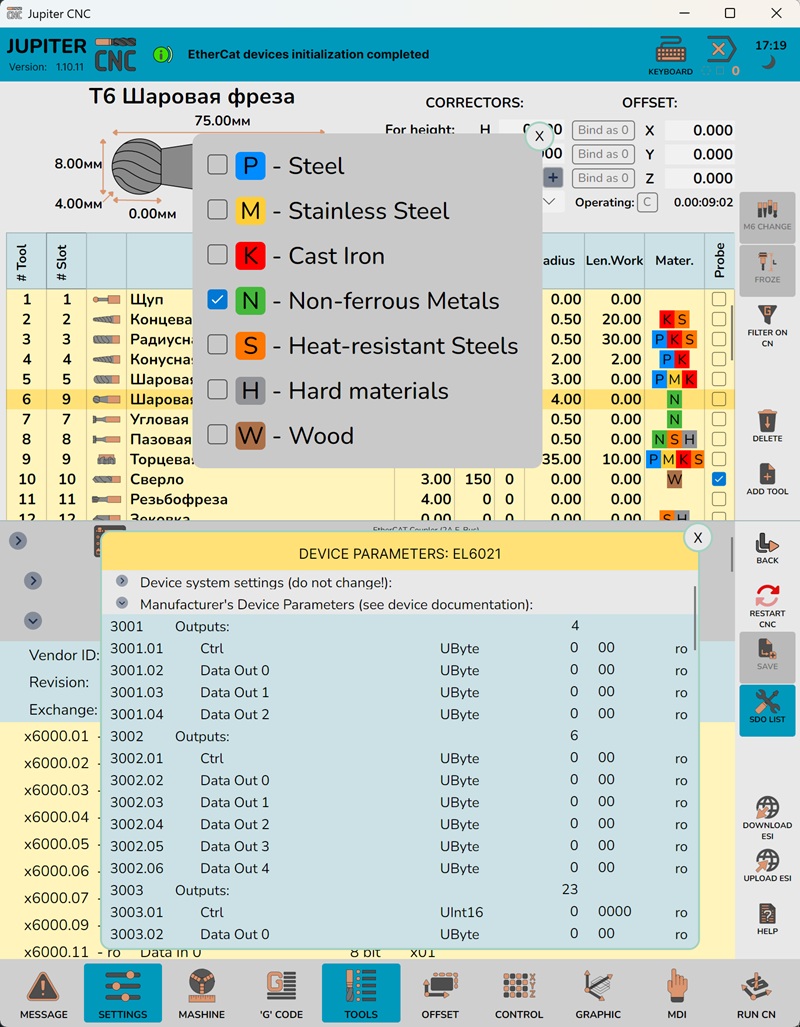Tick the Wood material checkbox
The image size is (800, 1027).
[x=217, y=435]
